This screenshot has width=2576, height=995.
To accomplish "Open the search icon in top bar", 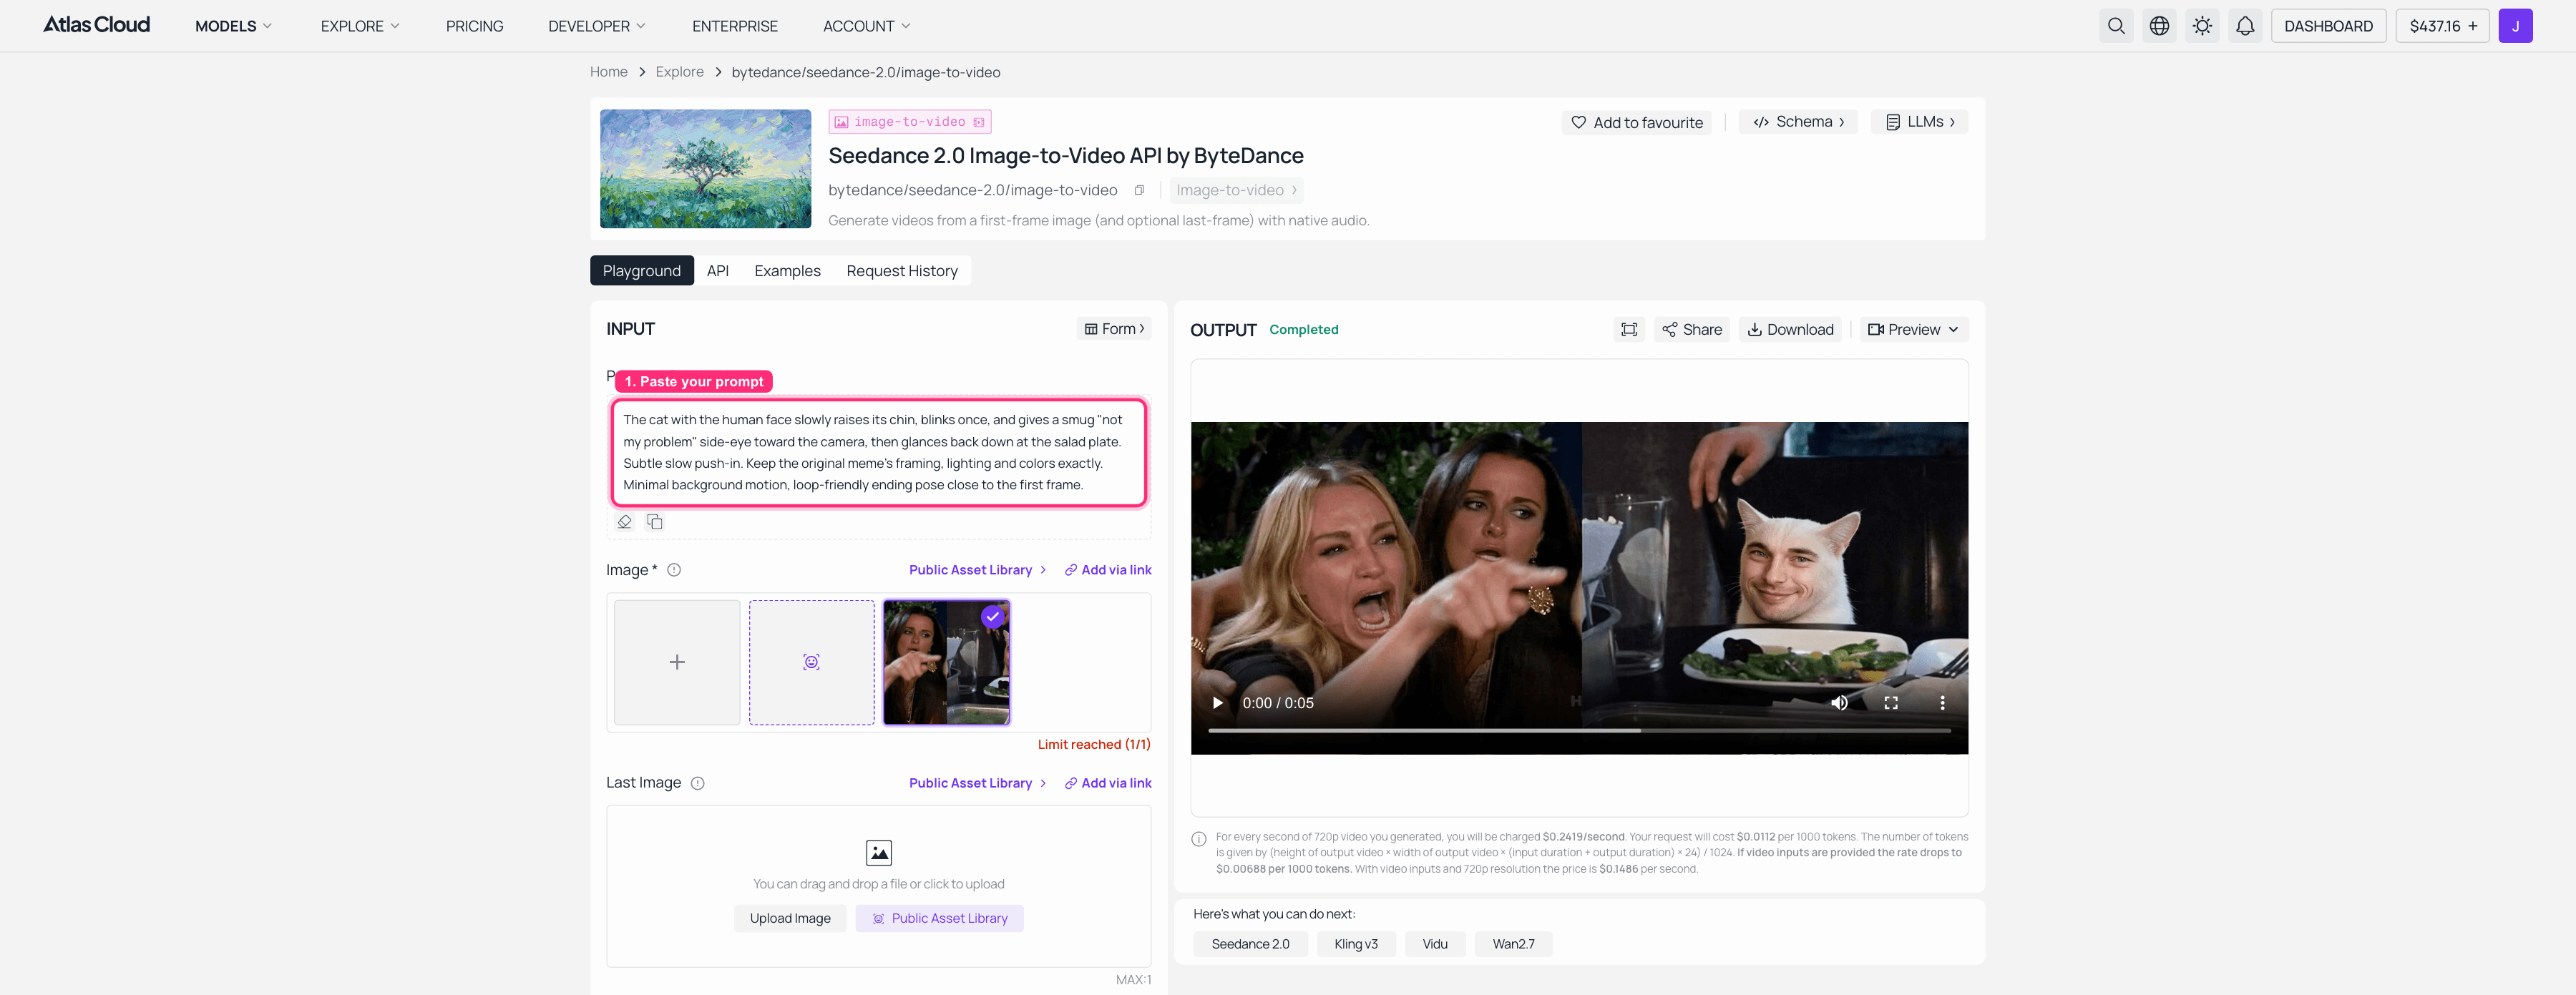I will 2116,26.
